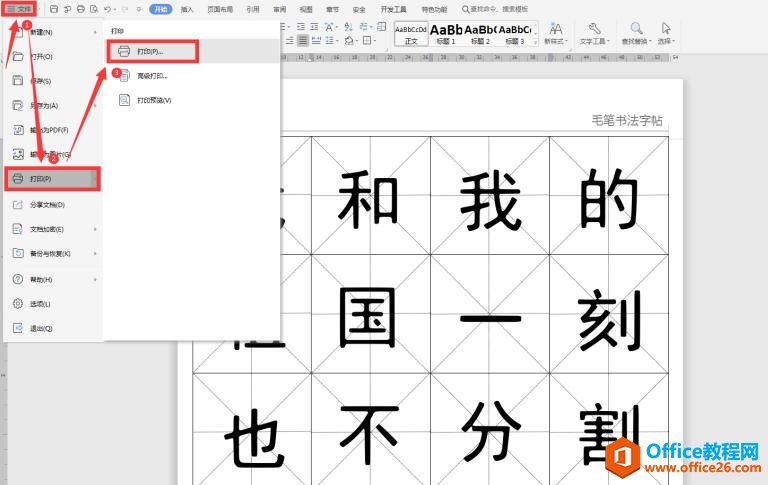This screenshot has width=768, height=485.
Task: Switch to the 审阅 ribbon tab
Action: click(279, 9)
